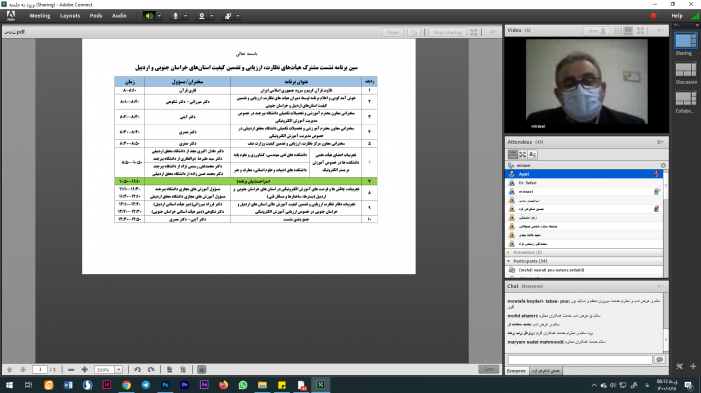Toggle the webcam icon in the toolbar
Viewport: 701px width, 393px height.
coord(202,16)
